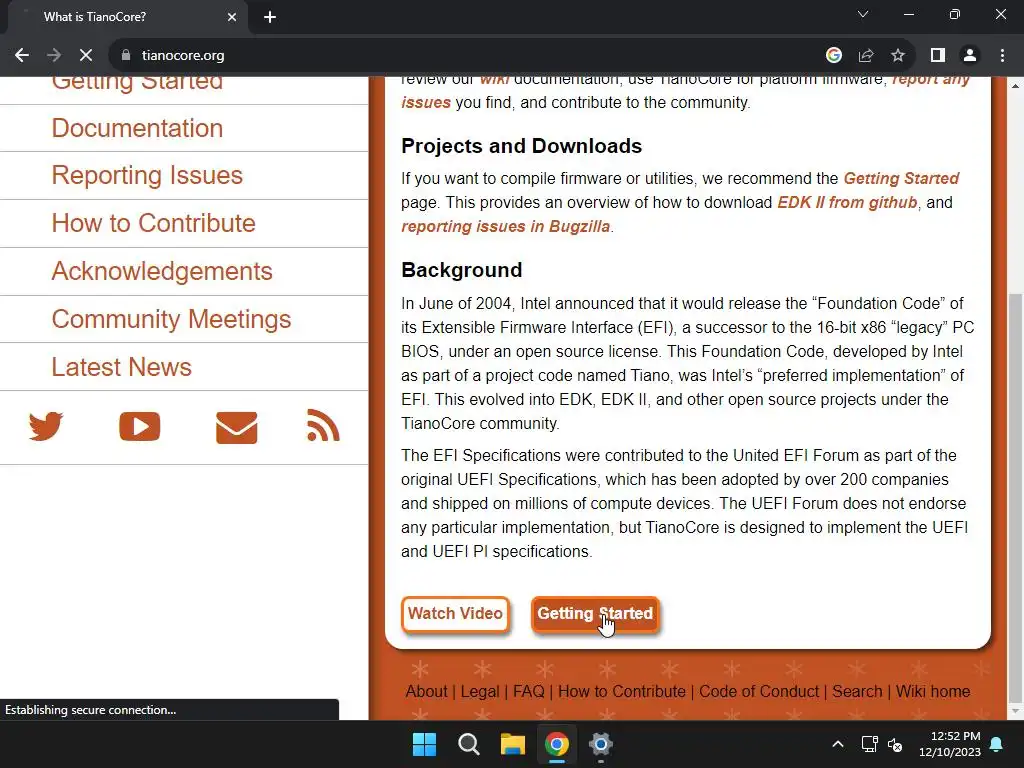Bookmark this page with the star icon
Image resolution: width=1024 pixels, height=768 pixels.
coord(898,56)
